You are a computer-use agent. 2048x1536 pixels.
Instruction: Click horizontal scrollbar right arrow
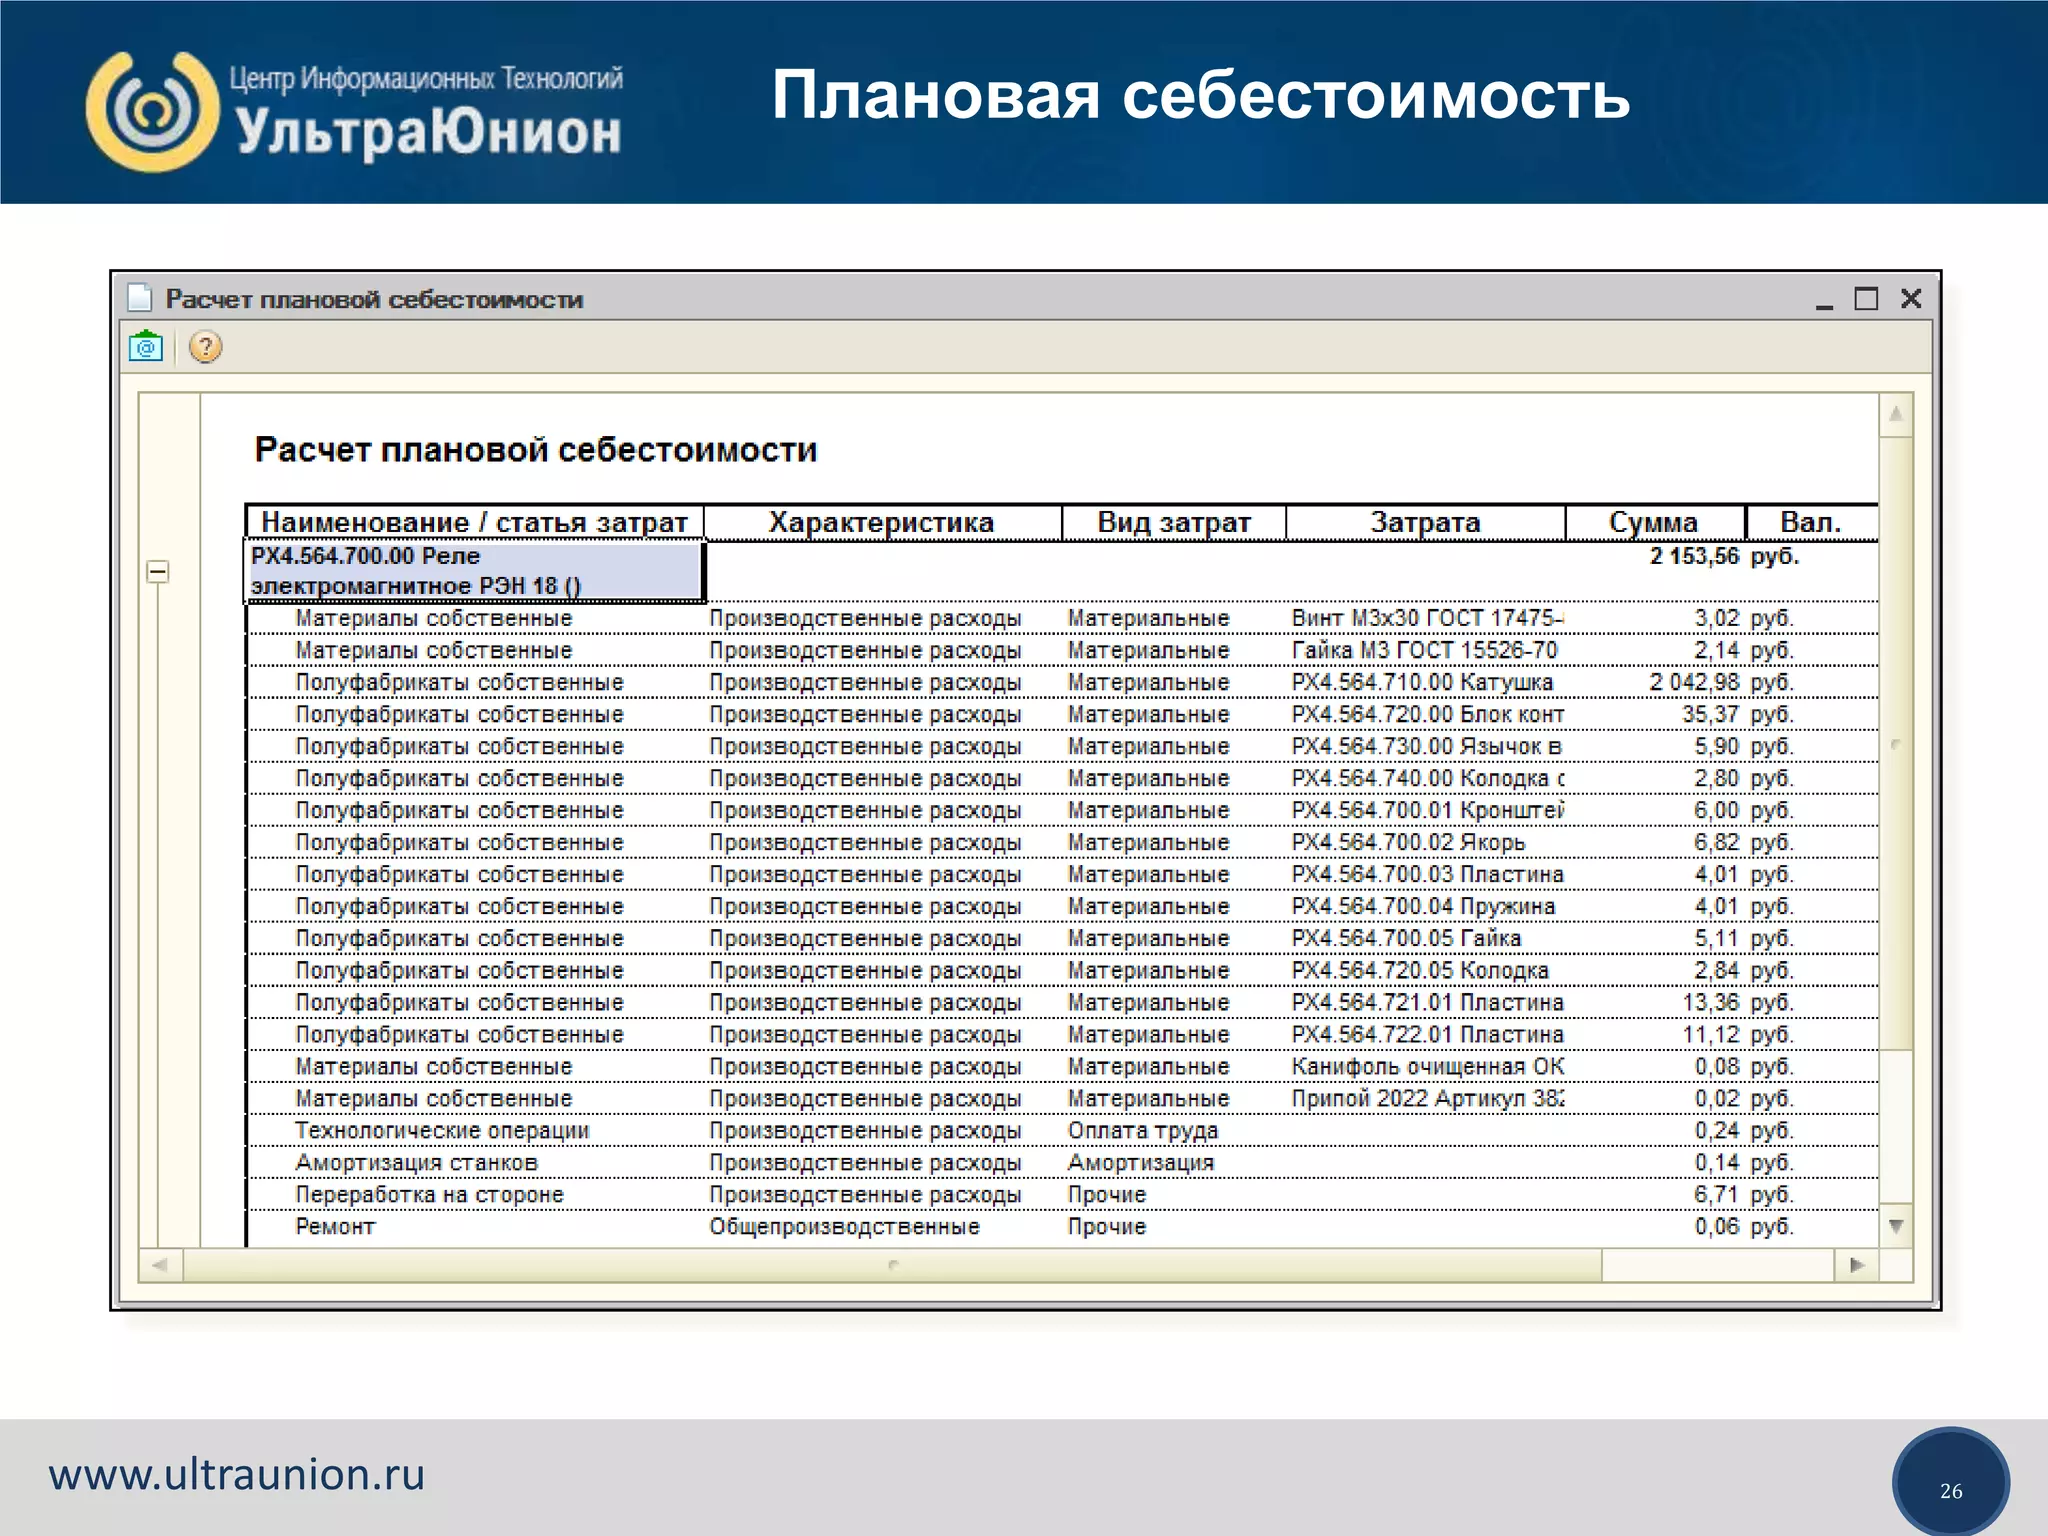click(1857, 1265)
